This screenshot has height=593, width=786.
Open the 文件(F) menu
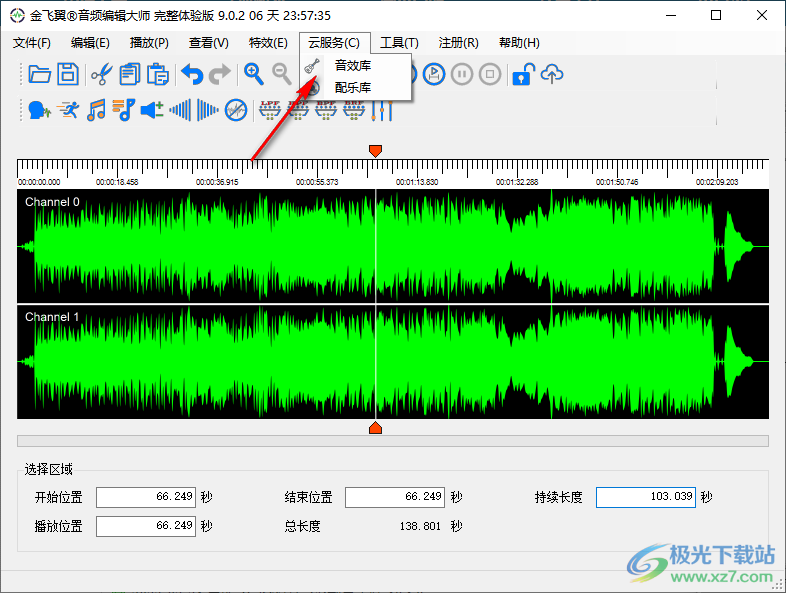32,43
